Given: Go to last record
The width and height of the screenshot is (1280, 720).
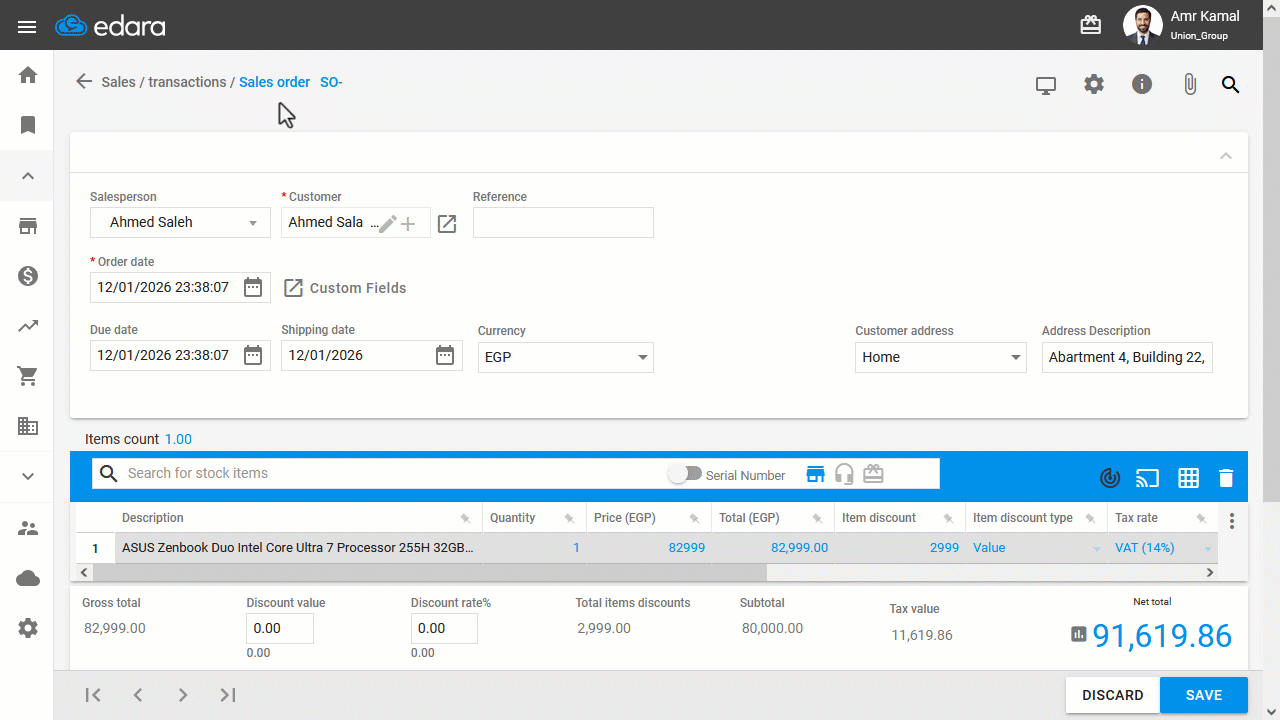Looking at the screenshot, I should pyautogui.click(x=228, y=695).
